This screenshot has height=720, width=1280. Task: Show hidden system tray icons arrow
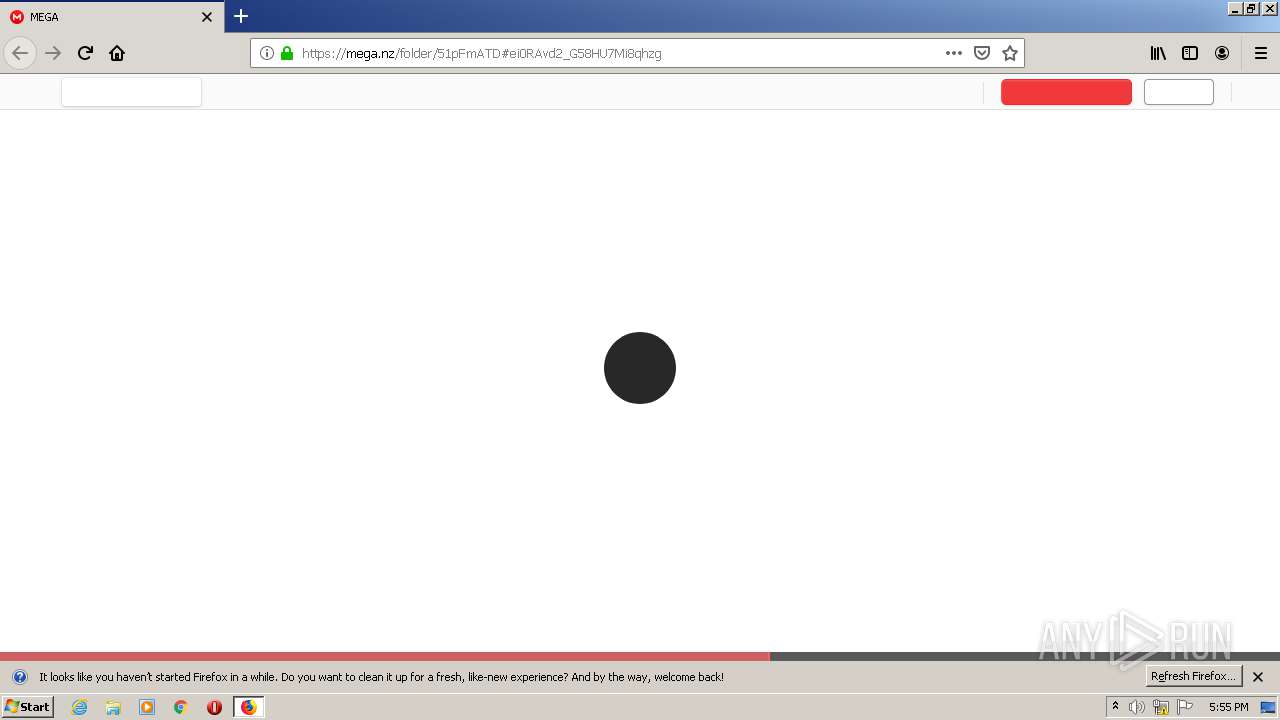point(1115,707)
